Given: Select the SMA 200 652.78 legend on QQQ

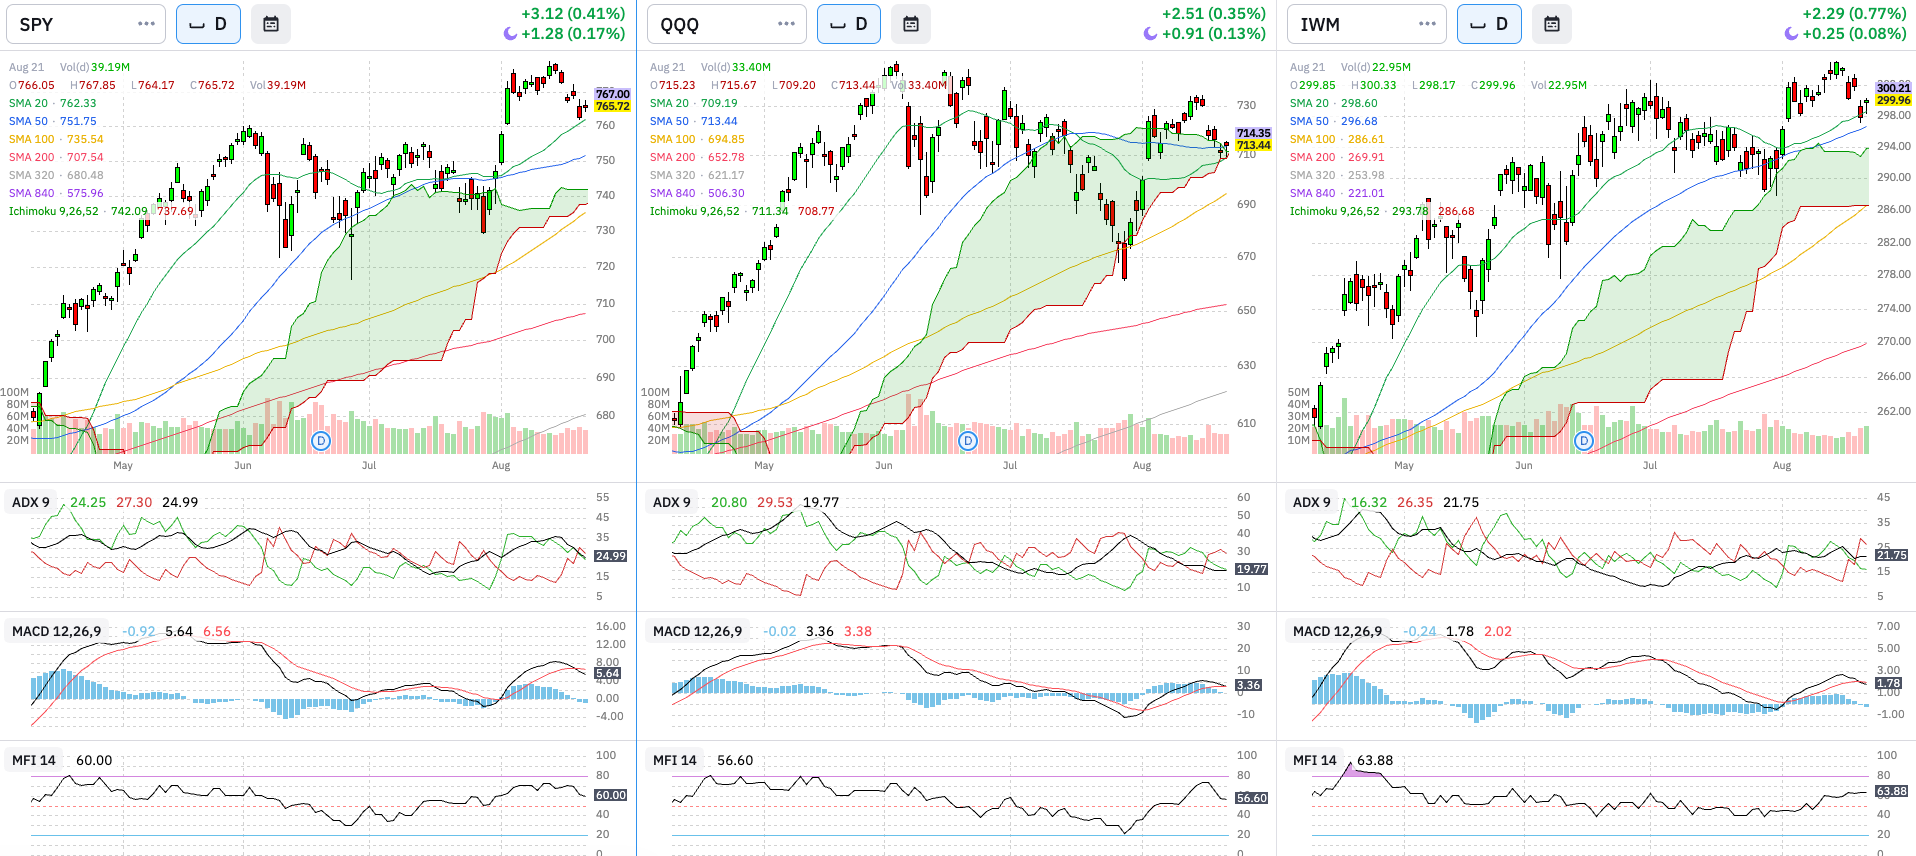Looking at the screenshot, I should [x=697, y=157].
